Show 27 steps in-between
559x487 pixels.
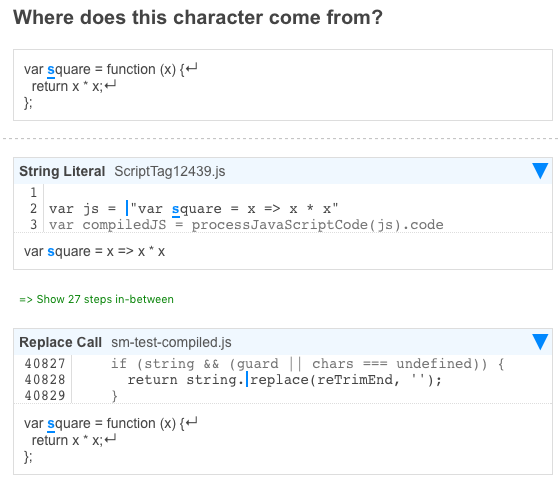pyautogui.click(x=96, y=299)
